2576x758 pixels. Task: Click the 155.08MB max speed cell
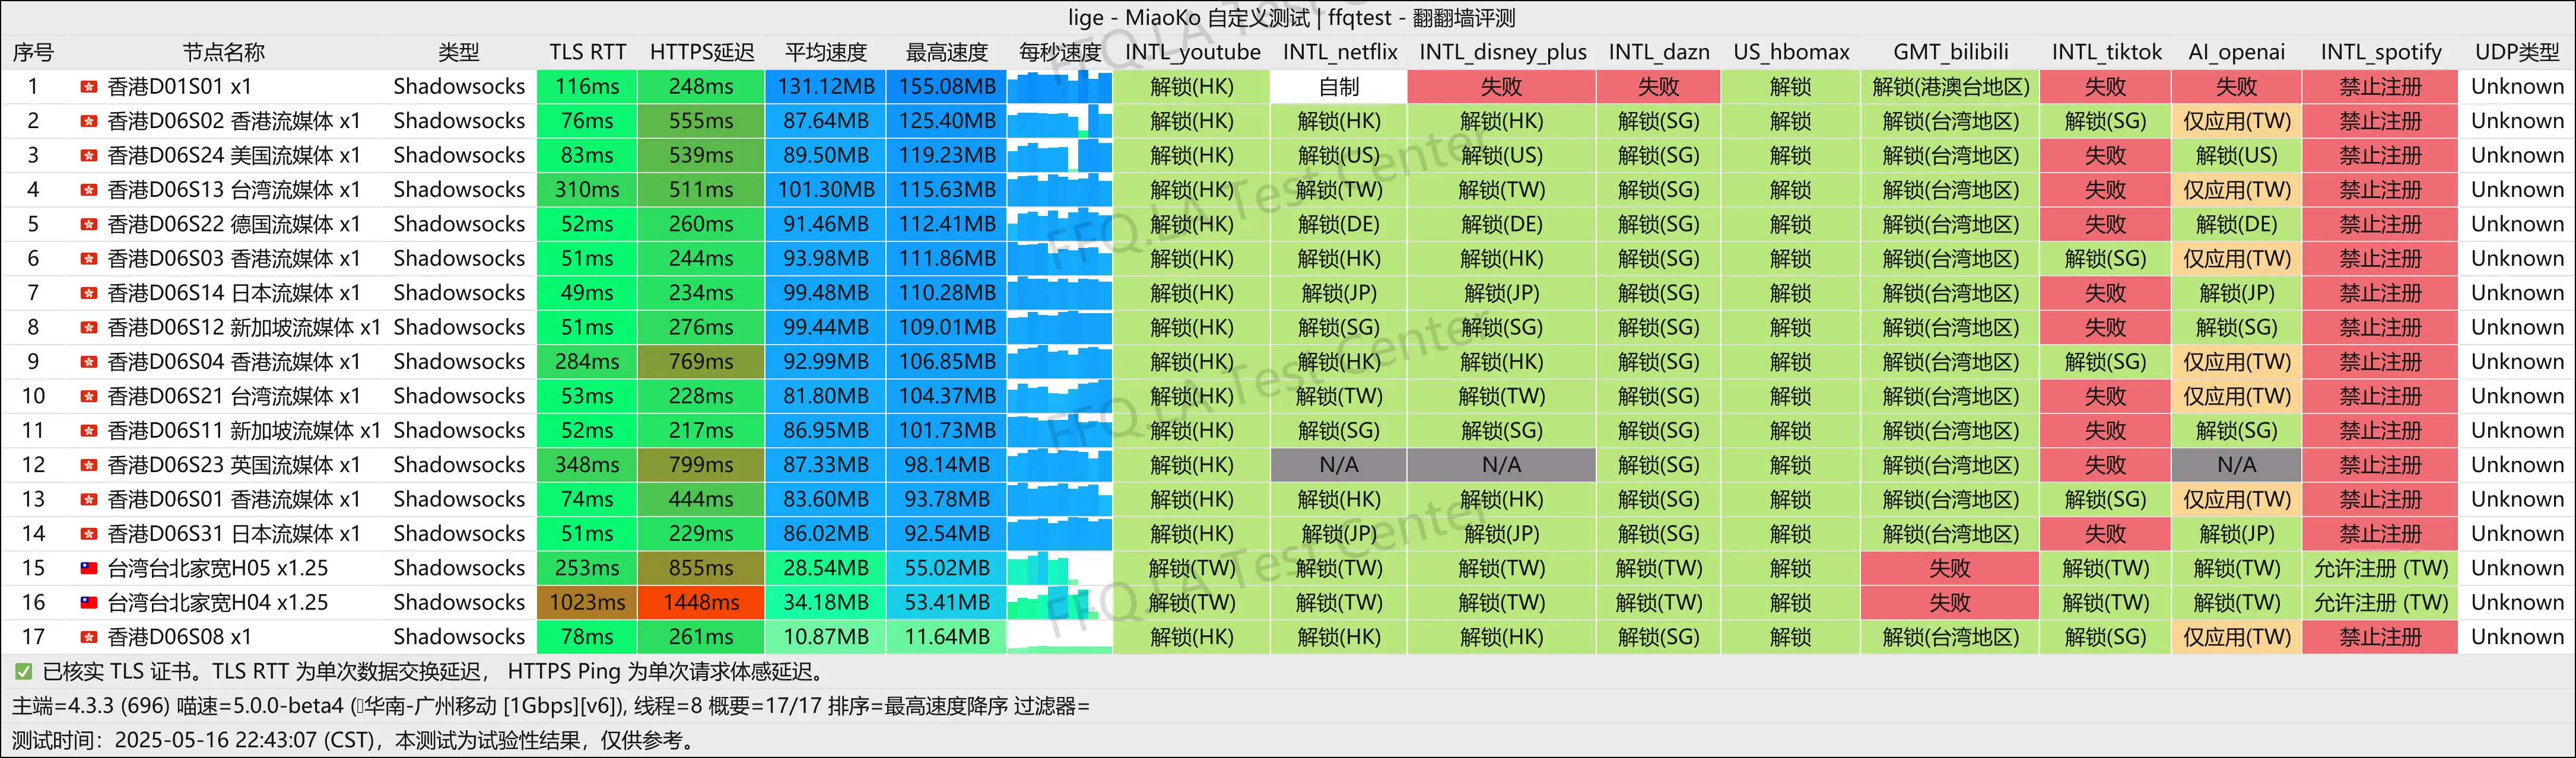tap(947, 87)
